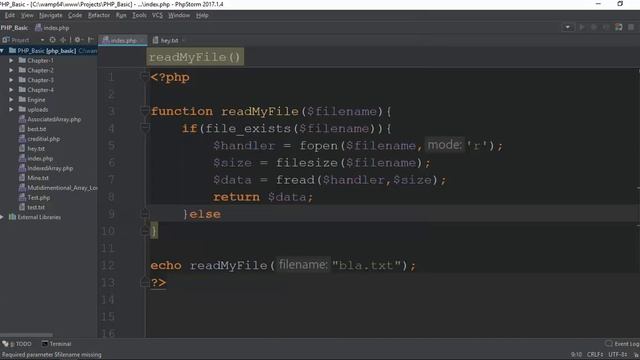Open the TODO tool window

(17, 344)
